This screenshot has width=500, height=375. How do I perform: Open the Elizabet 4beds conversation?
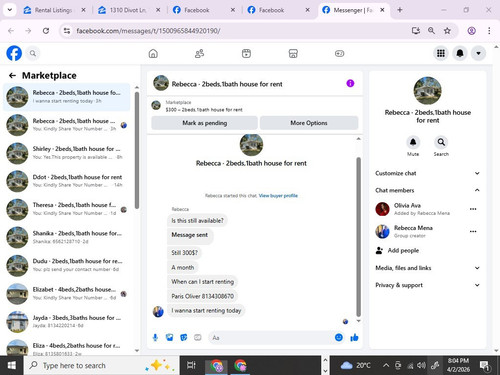pyautogui.click(x=67, y=293)
